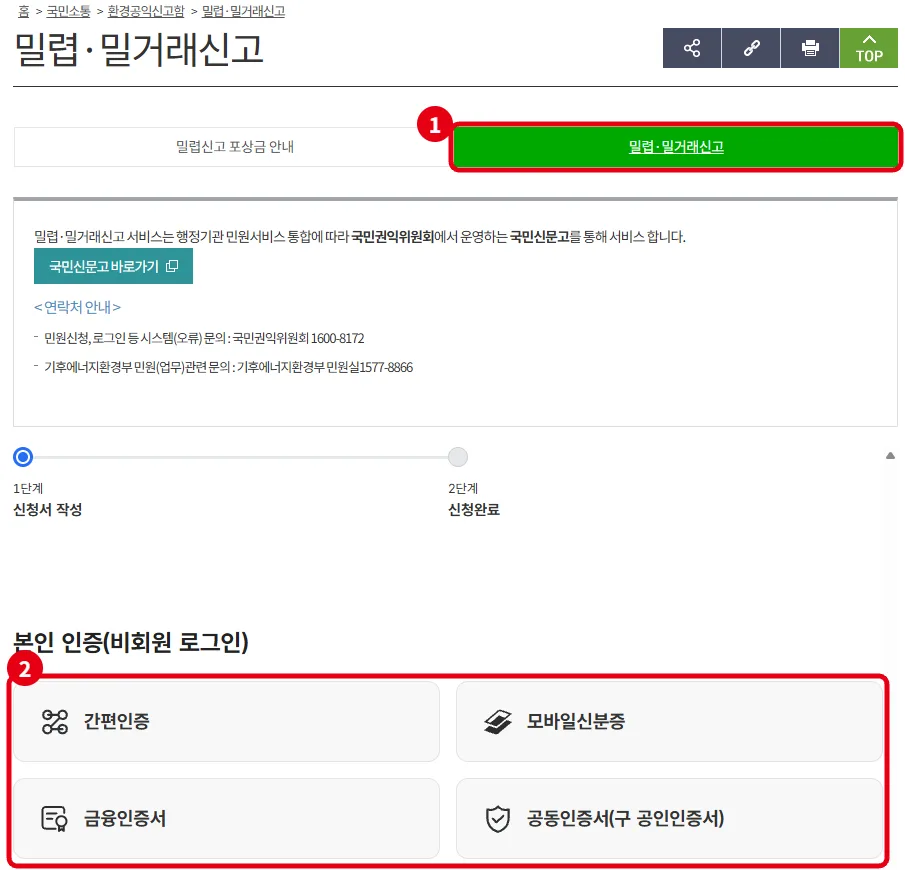Viewport: 905px width, 870px height.
Task: Click the 공동인증서 shield check icon
Action: coord(498,819)
